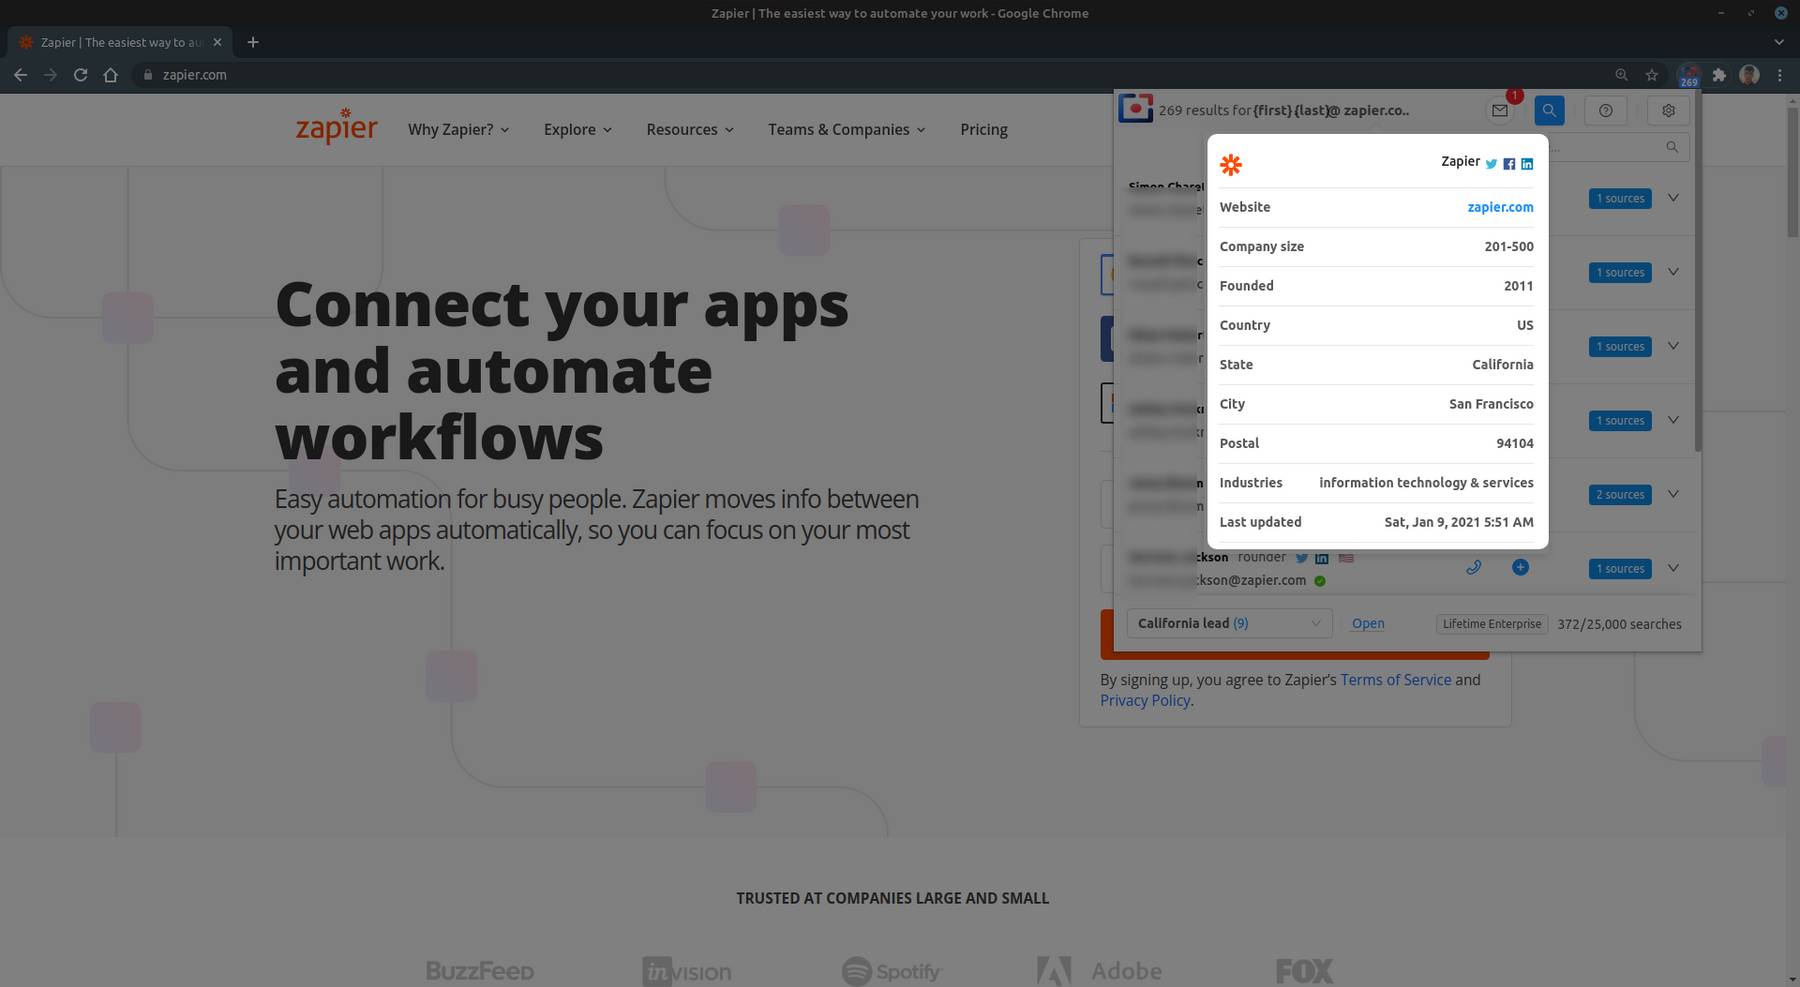Open the Chrome profile avatar
Image resolution: width=1800 pixels, height=987 pixels.
click(x=1749, y=75)
